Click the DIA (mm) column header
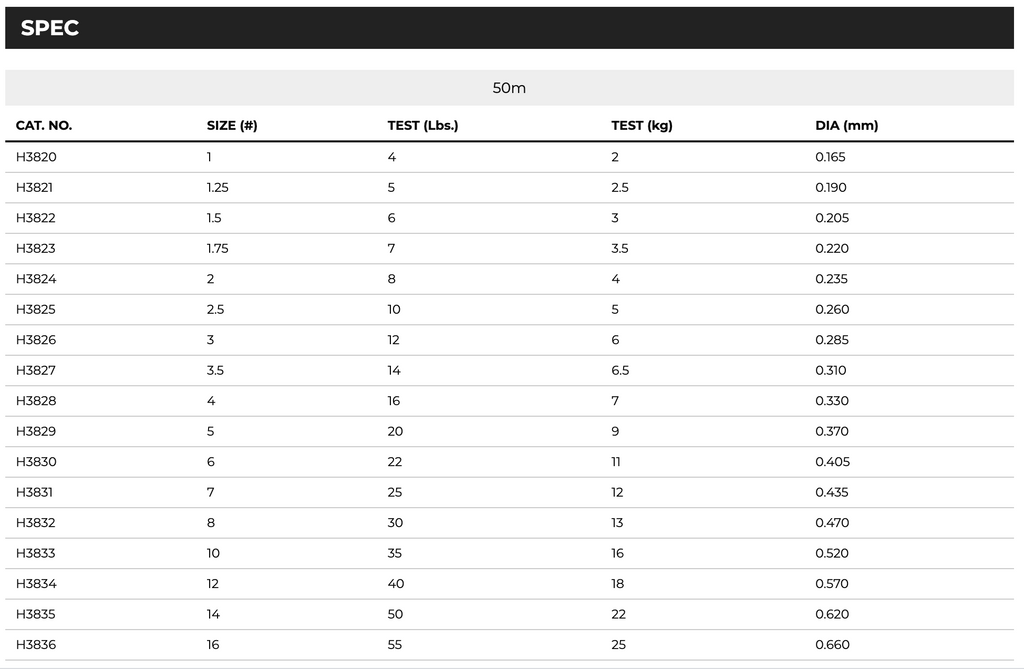The height and width of the screenshot is (669, 1024). [x=846, y=126]
